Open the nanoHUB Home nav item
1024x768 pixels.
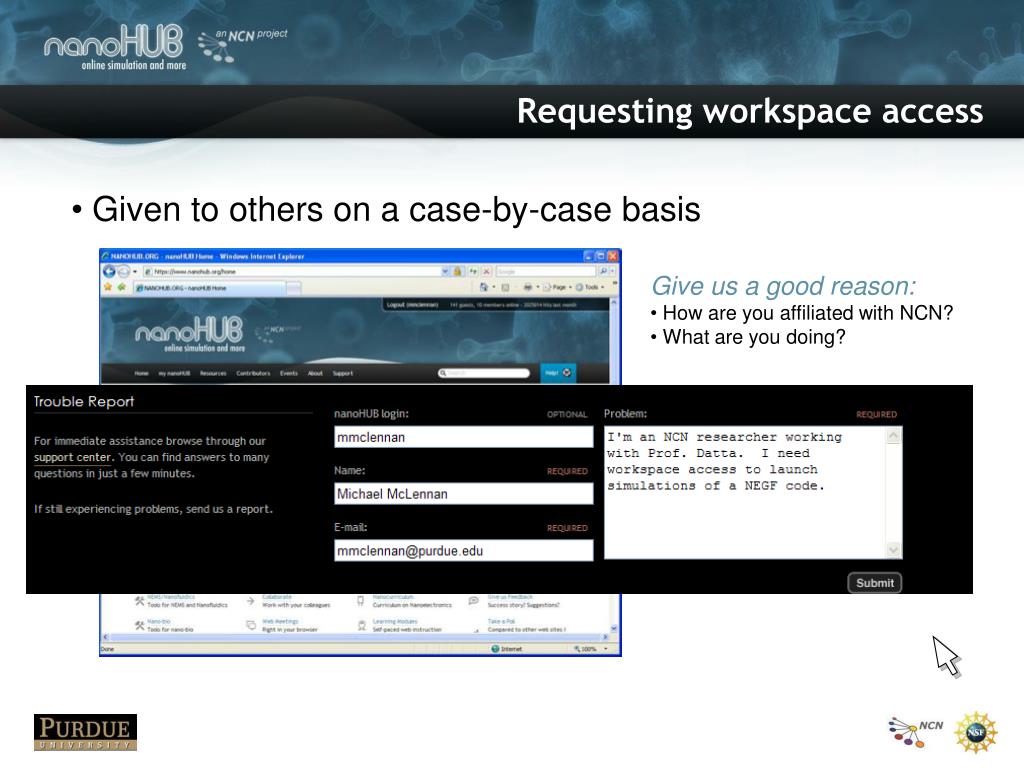[x=142, y=374]
